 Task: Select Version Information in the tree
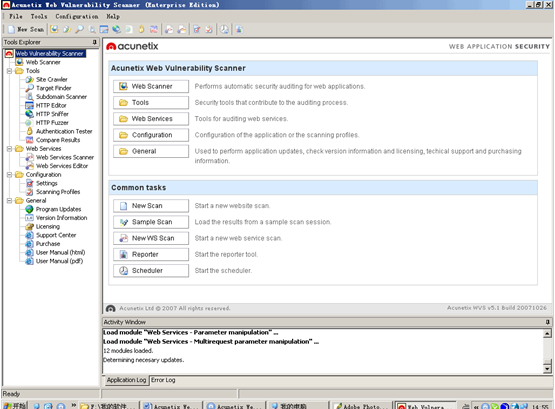[62, 218]
